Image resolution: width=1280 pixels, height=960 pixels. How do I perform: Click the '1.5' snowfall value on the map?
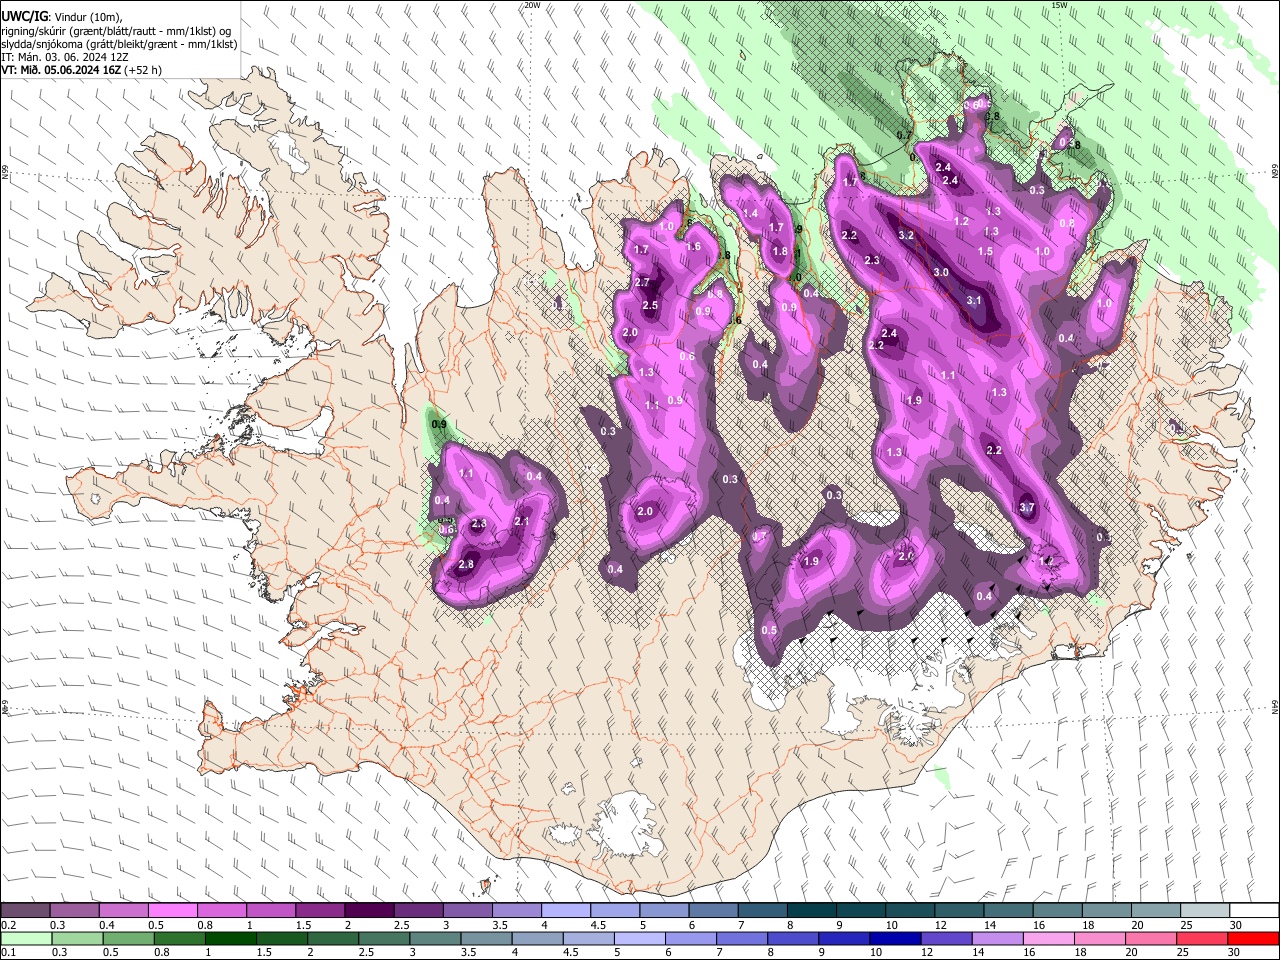pos(985,252)
